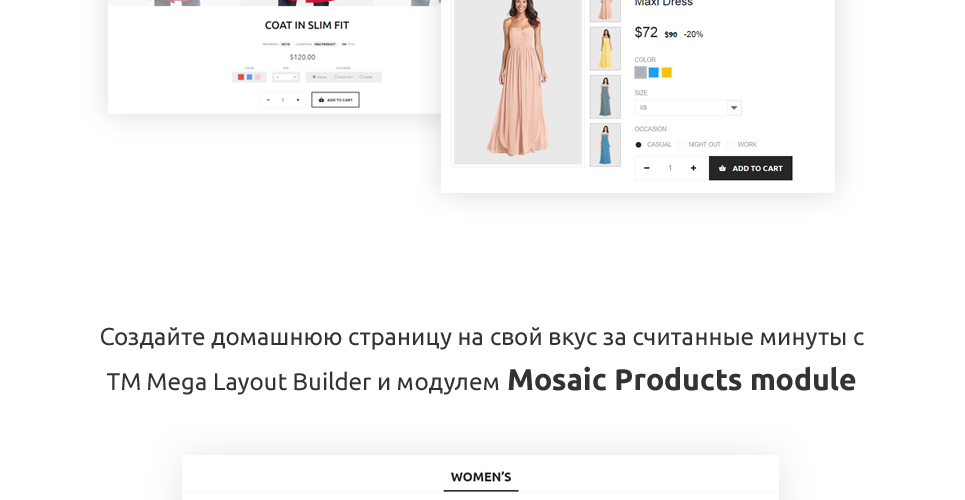Select Work occasion for Maxi Dress
Viewport: 965px width, 500px height.
coord(729,145)
